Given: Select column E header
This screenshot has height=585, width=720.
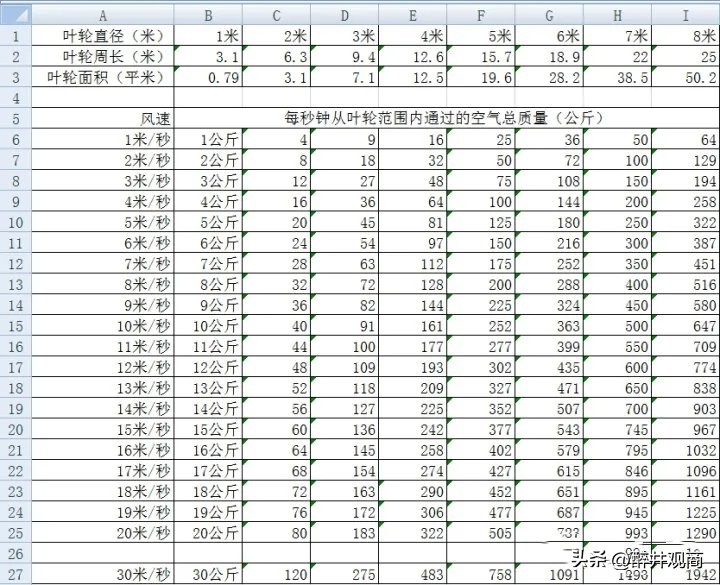Looking at the screenshot, I should point(412,16).
